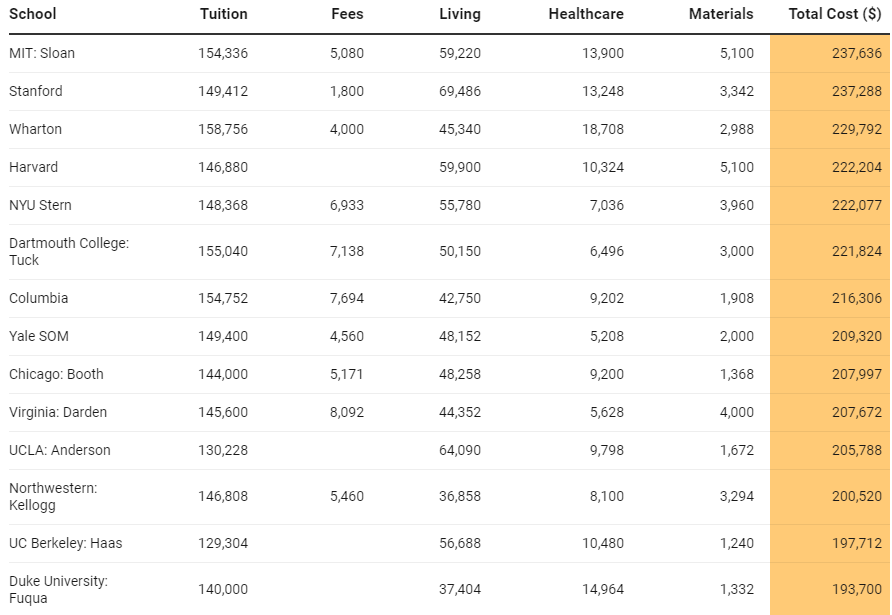Sort by the Tuition column header
Screen dimensions: 892x615
[x=223, y=14]
